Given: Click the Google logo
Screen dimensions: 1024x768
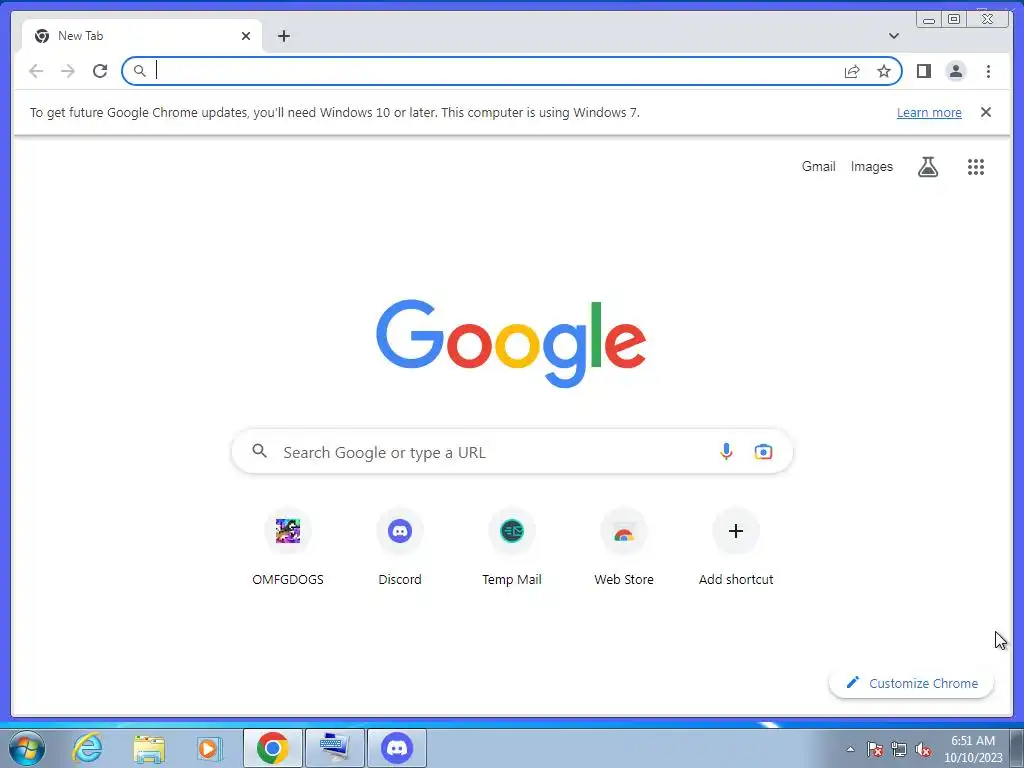Looking at the screenshot, I should click(511, 343).
